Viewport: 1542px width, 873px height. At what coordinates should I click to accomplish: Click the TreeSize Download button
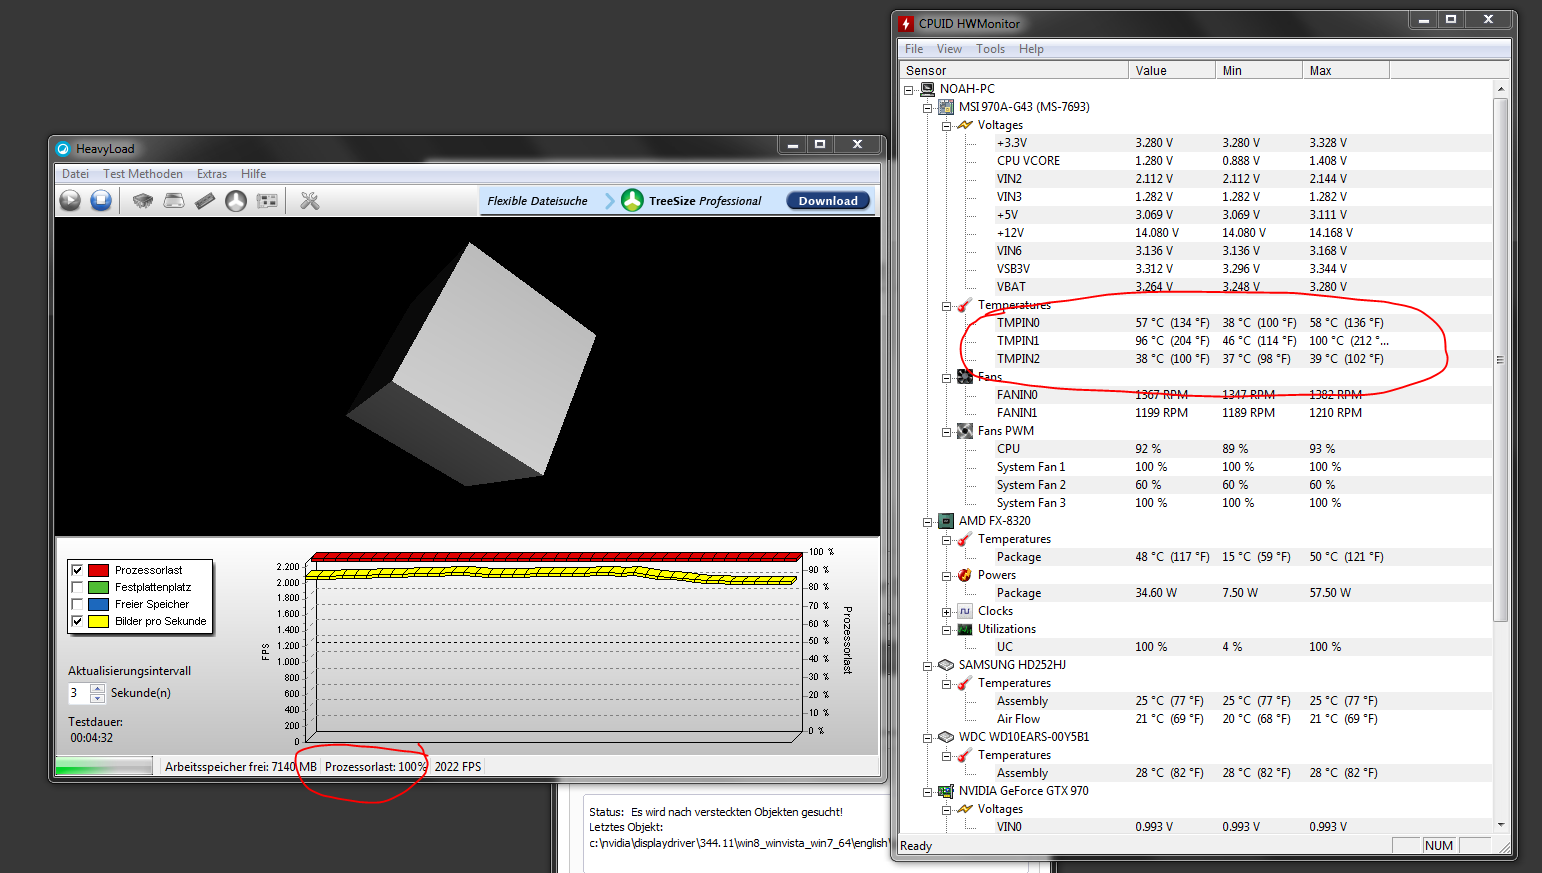click(x=828, y=201)
